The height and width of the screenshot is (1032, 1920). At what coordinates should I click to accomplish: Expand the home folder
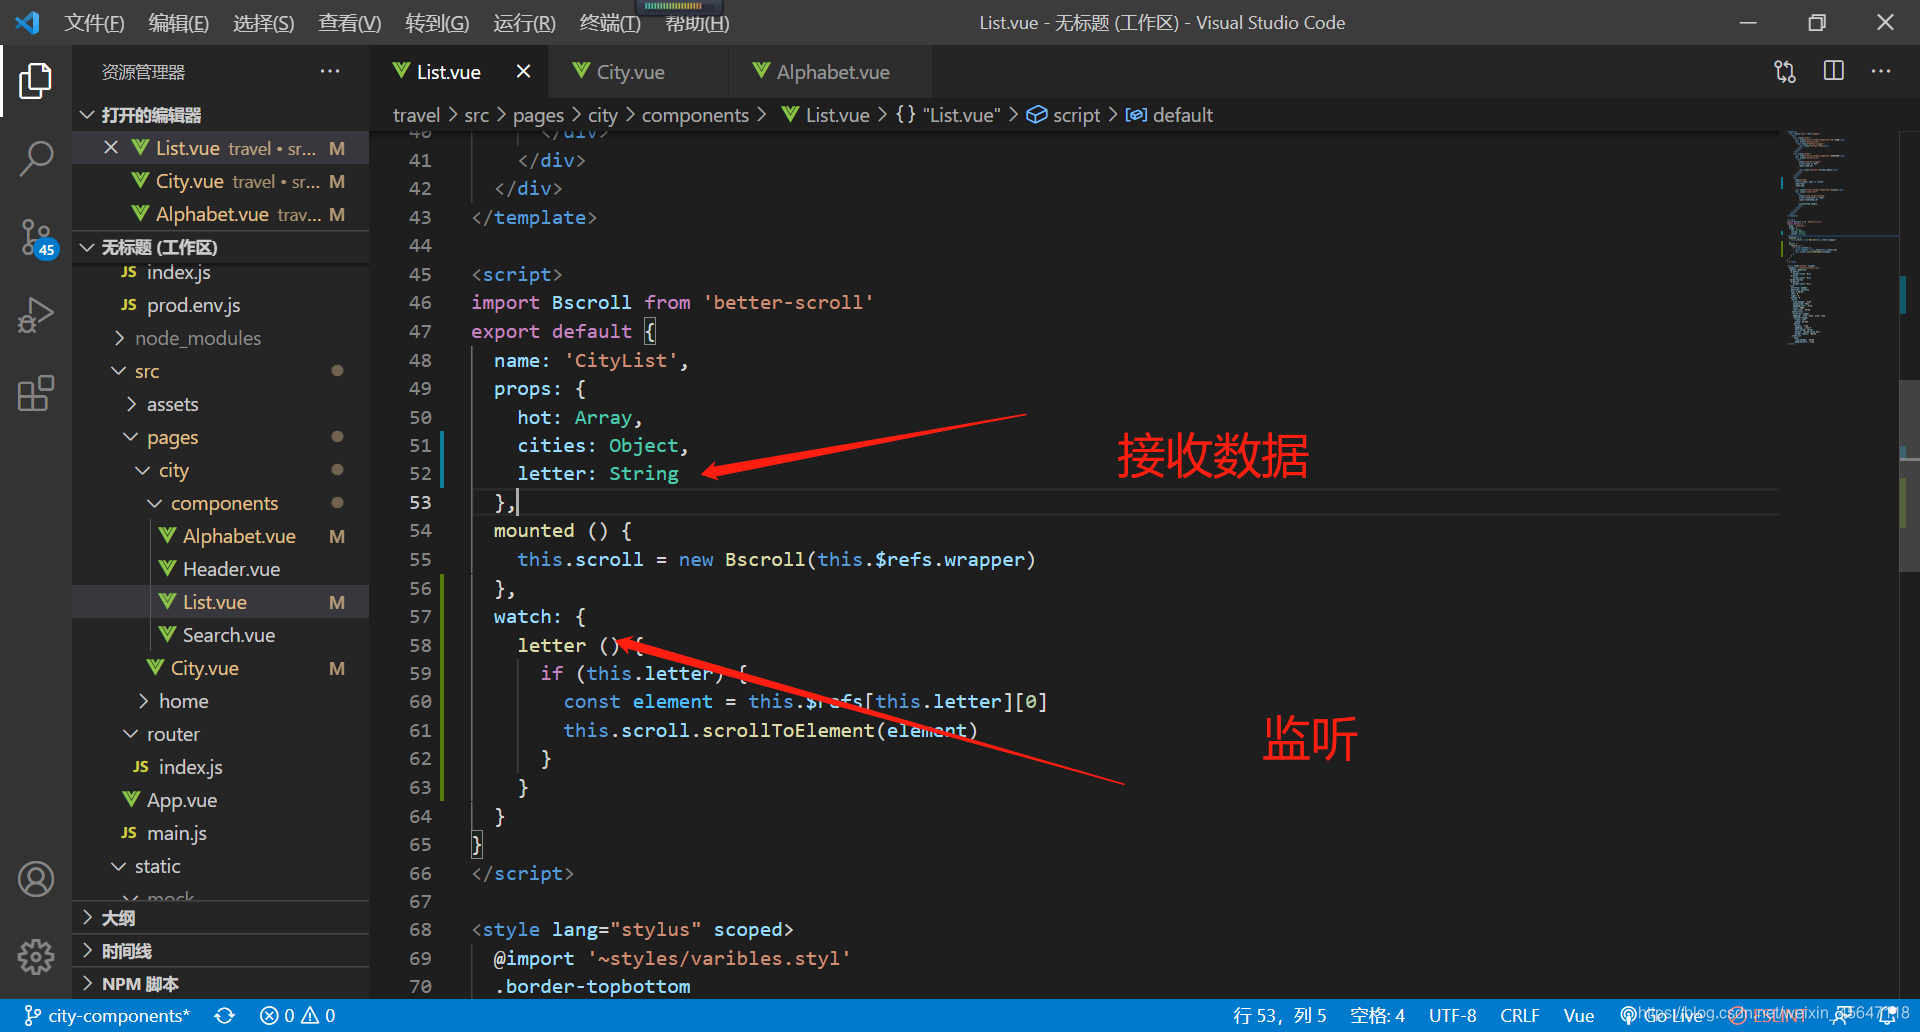coord(183,701)
